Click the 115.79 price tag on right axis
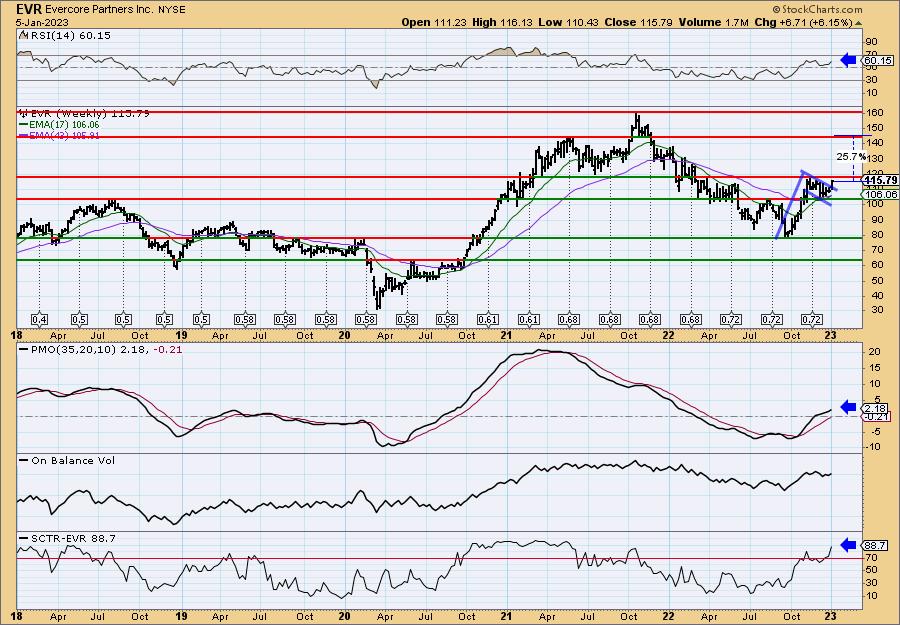This screenshot has height=625, width=900. 880,180
